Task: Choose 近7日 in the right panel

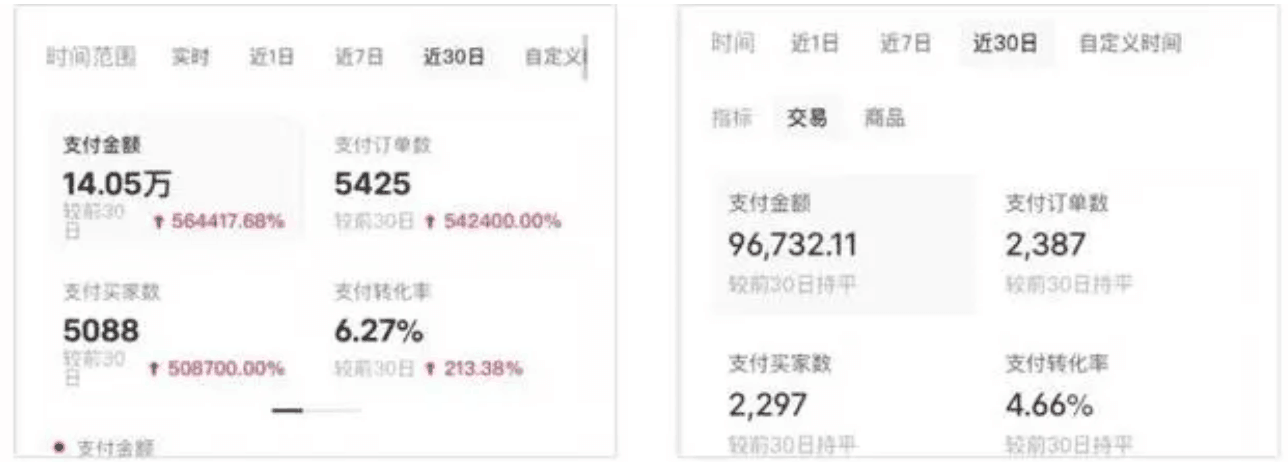Action: pos(904,44)
